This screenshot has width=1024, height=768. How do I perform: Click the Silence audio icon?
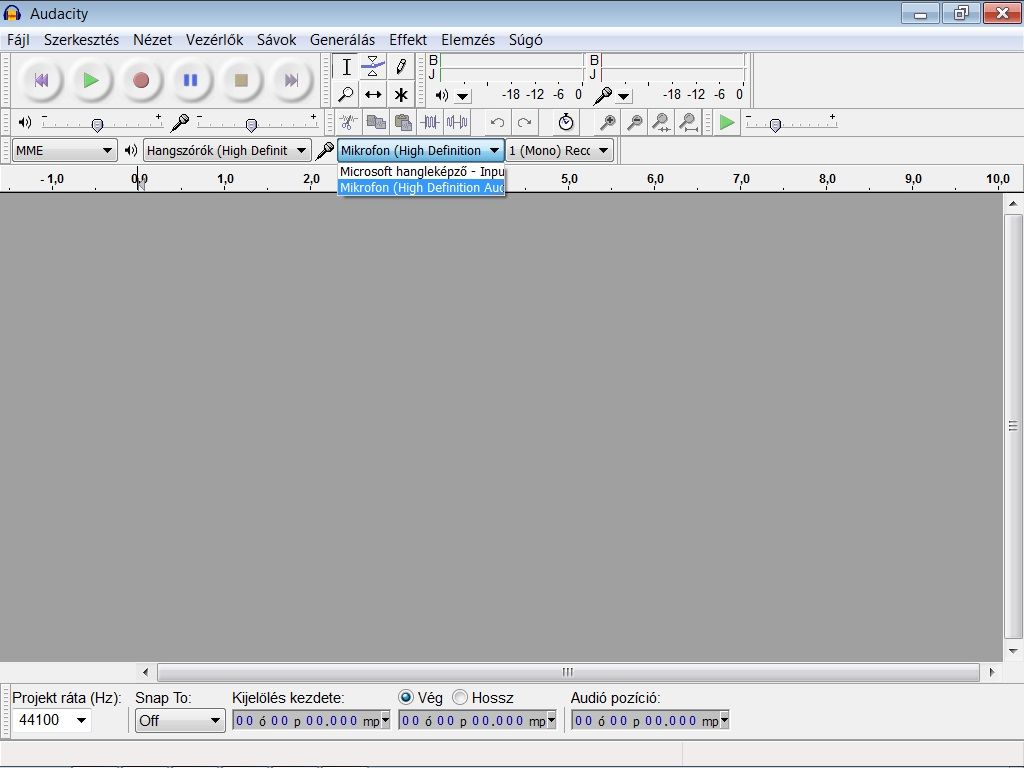tap(457, 122)
